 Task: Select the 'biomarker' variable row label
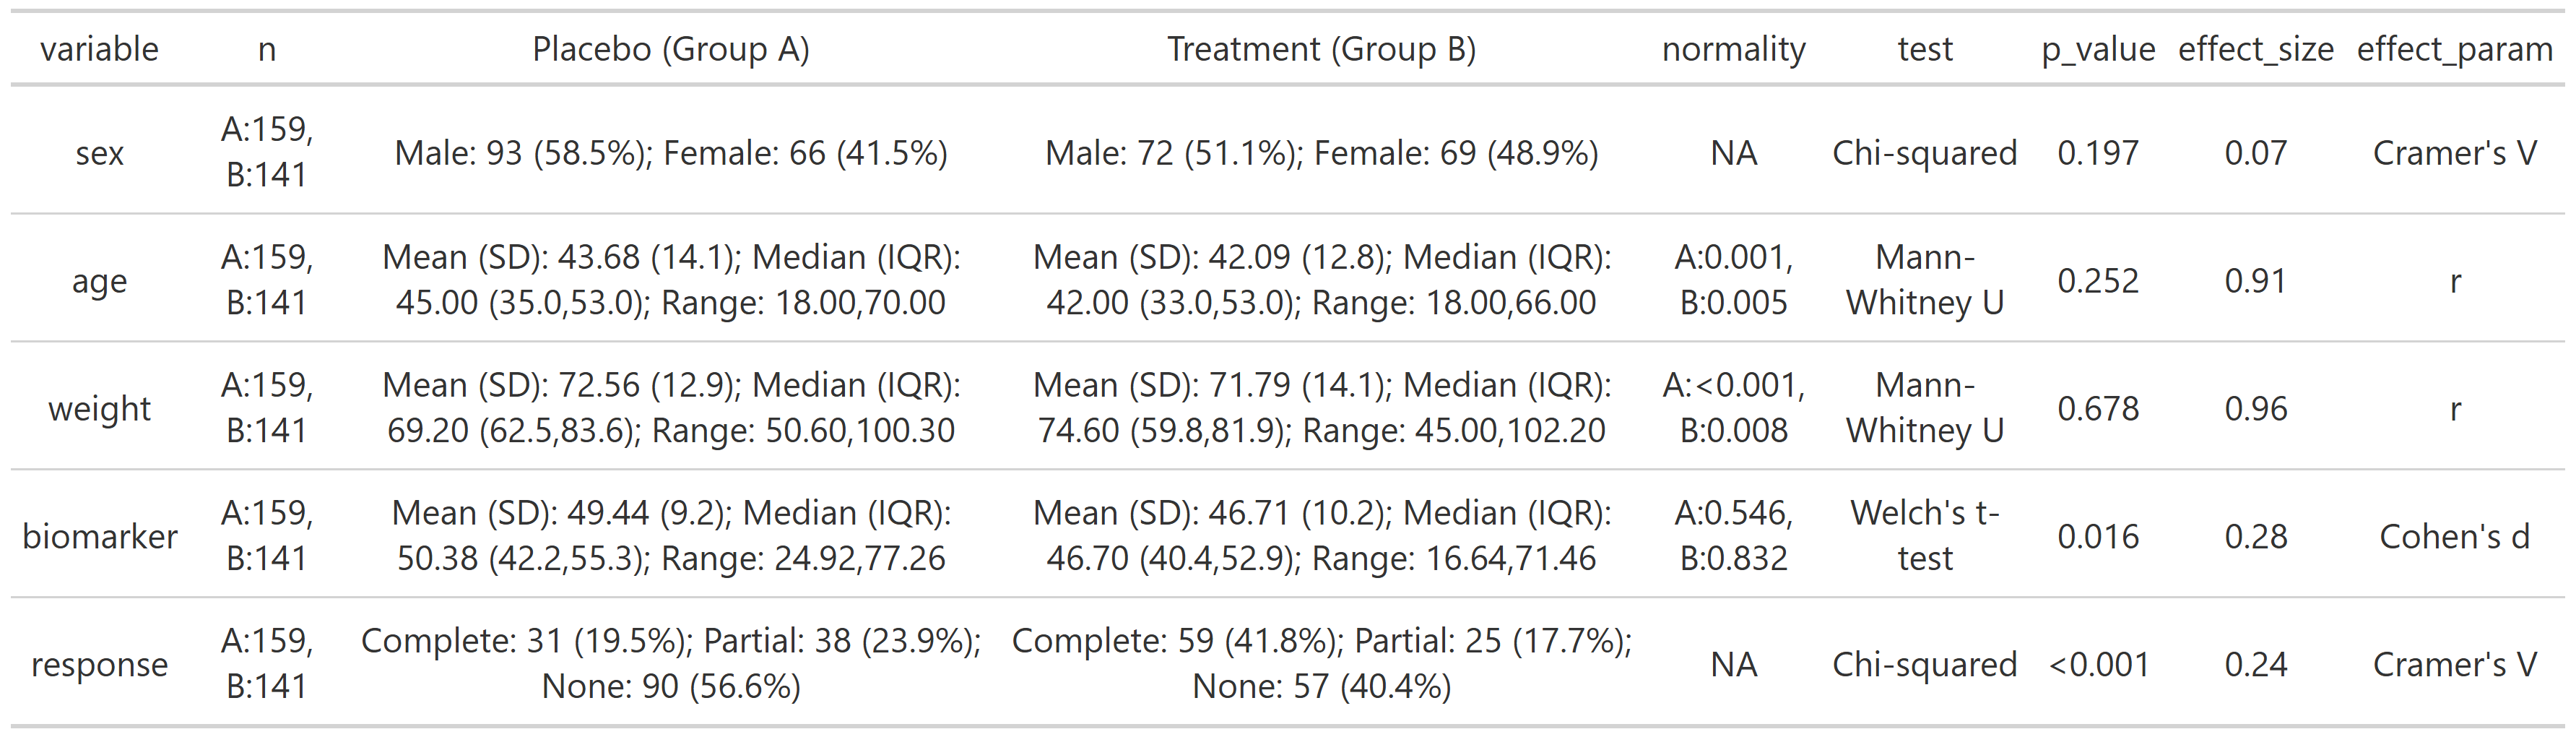[x=99, y=537]
